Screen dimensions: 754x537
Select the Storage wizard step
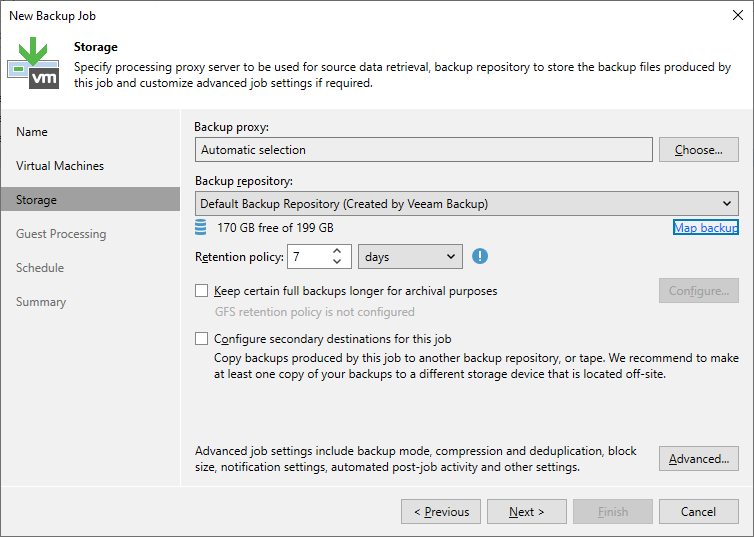(x=90, y=200)
